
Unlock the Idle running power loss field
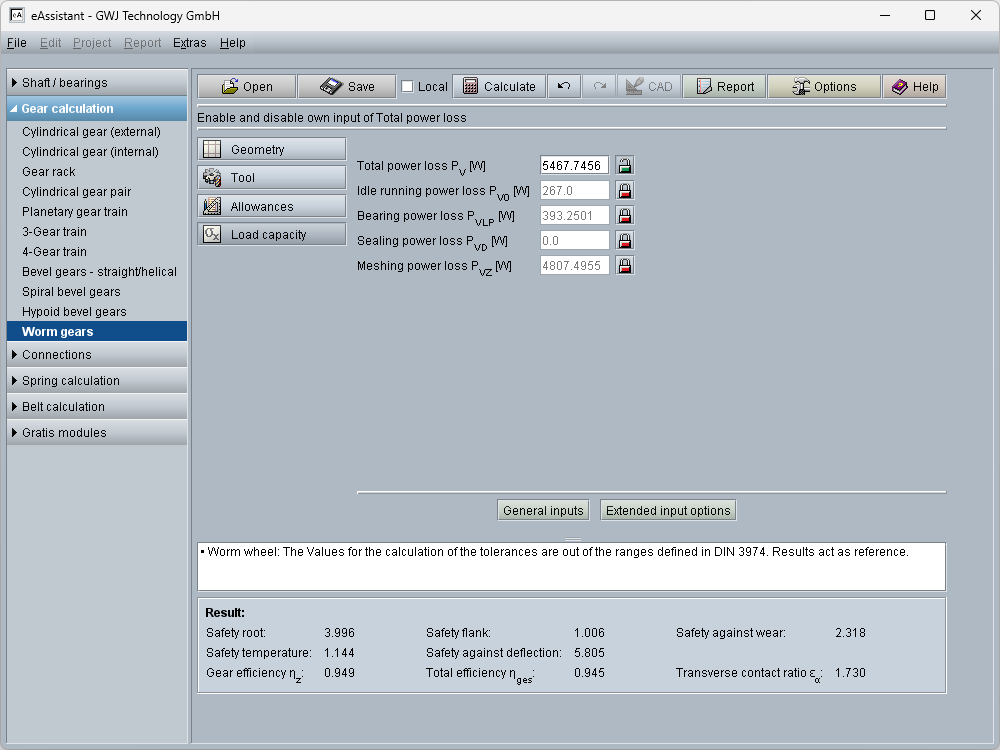(x=624, y=191)
